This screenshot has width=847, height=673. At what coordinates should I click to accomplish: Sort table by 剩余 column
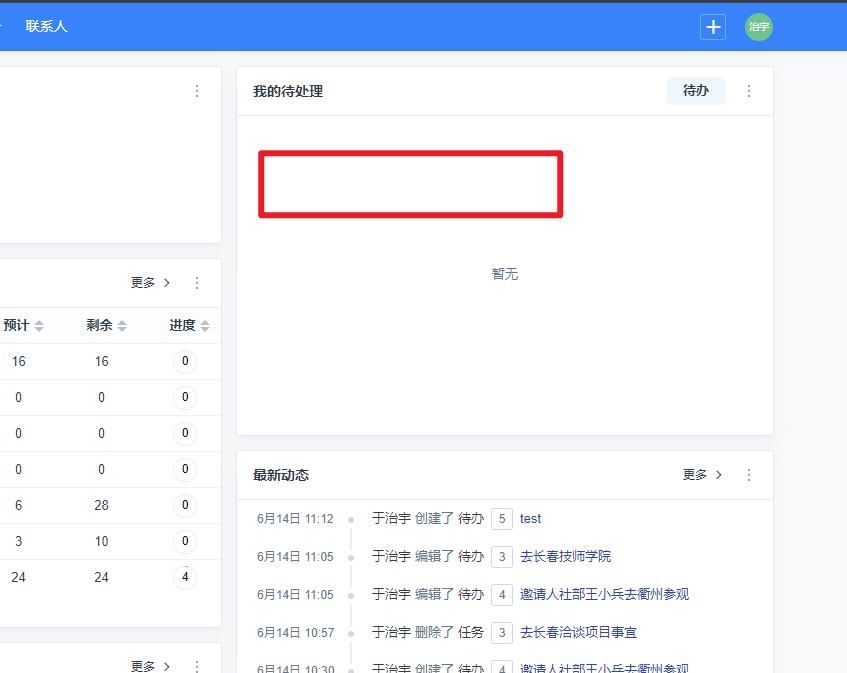[x=106, y=325]
